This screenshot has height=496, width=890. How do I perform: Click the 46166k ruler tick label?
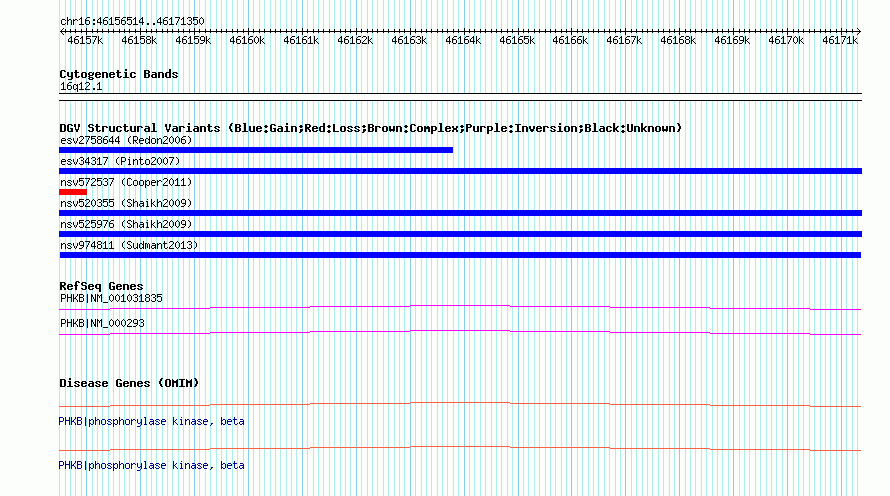point(570,40)
